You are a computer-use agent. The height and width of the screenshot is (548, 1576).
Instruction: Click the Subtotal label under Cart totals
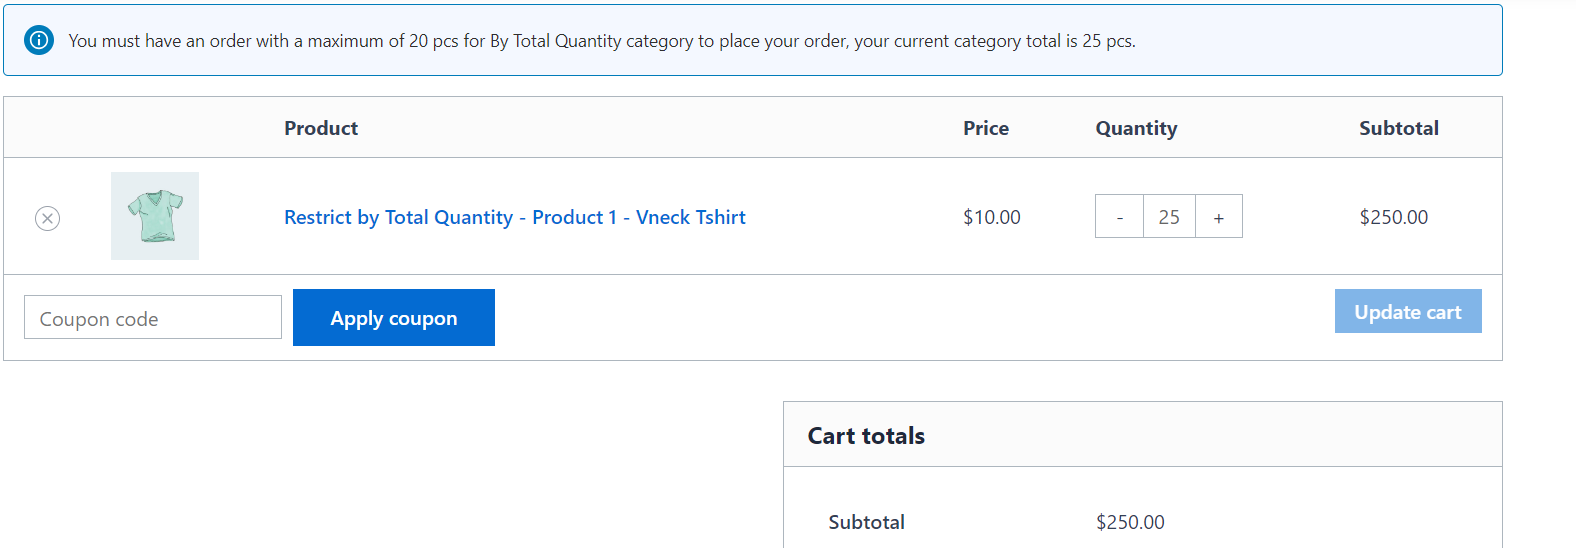click(866, 522)
